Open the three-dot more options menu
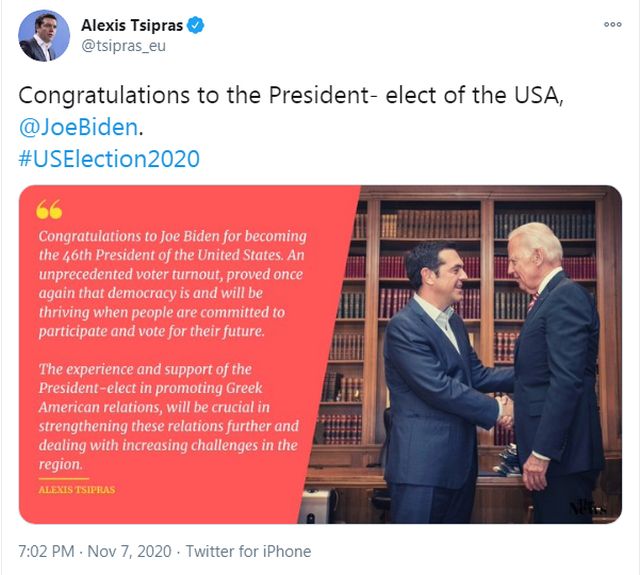 coord(612,24)
